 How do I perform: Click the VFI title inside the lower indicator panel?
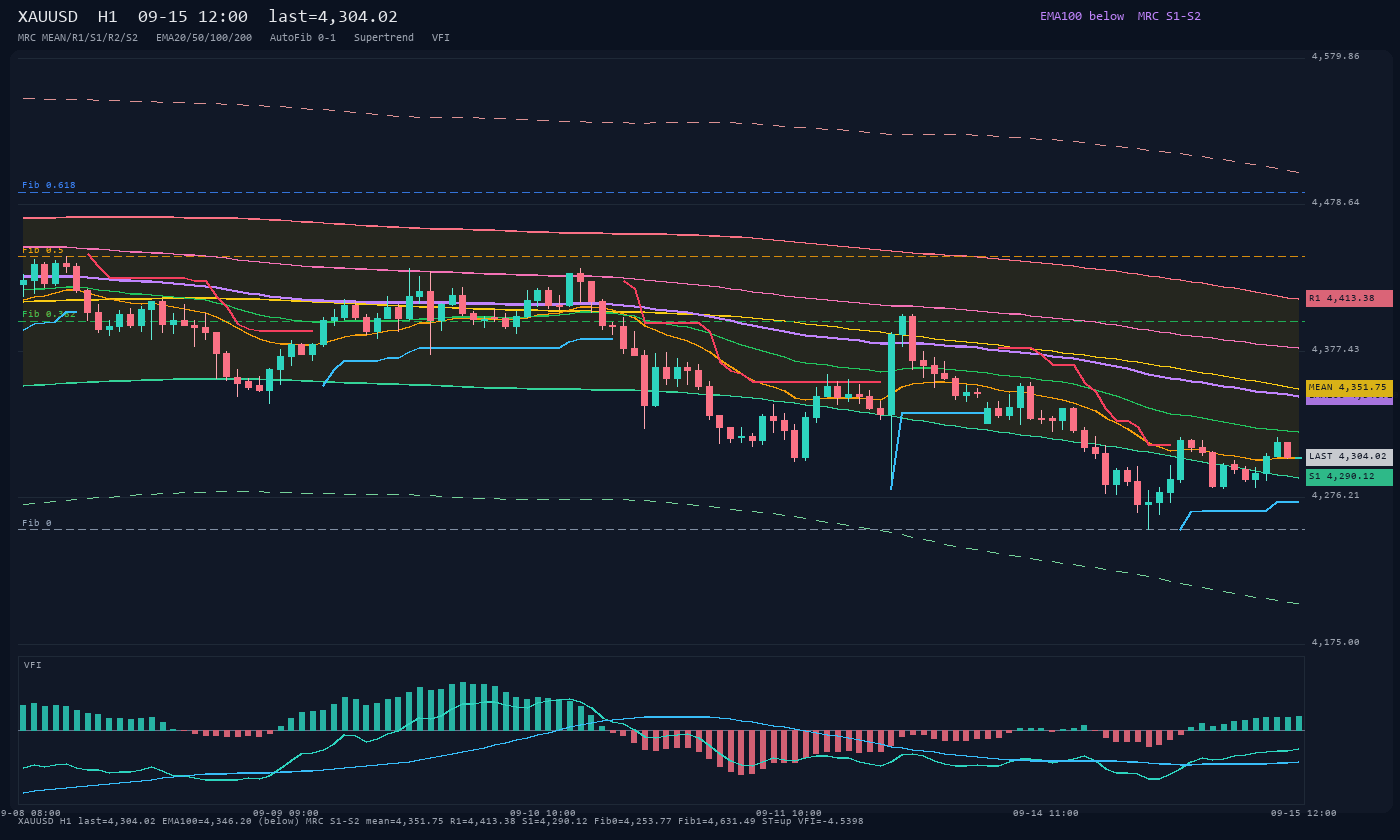tap(33, 665)
